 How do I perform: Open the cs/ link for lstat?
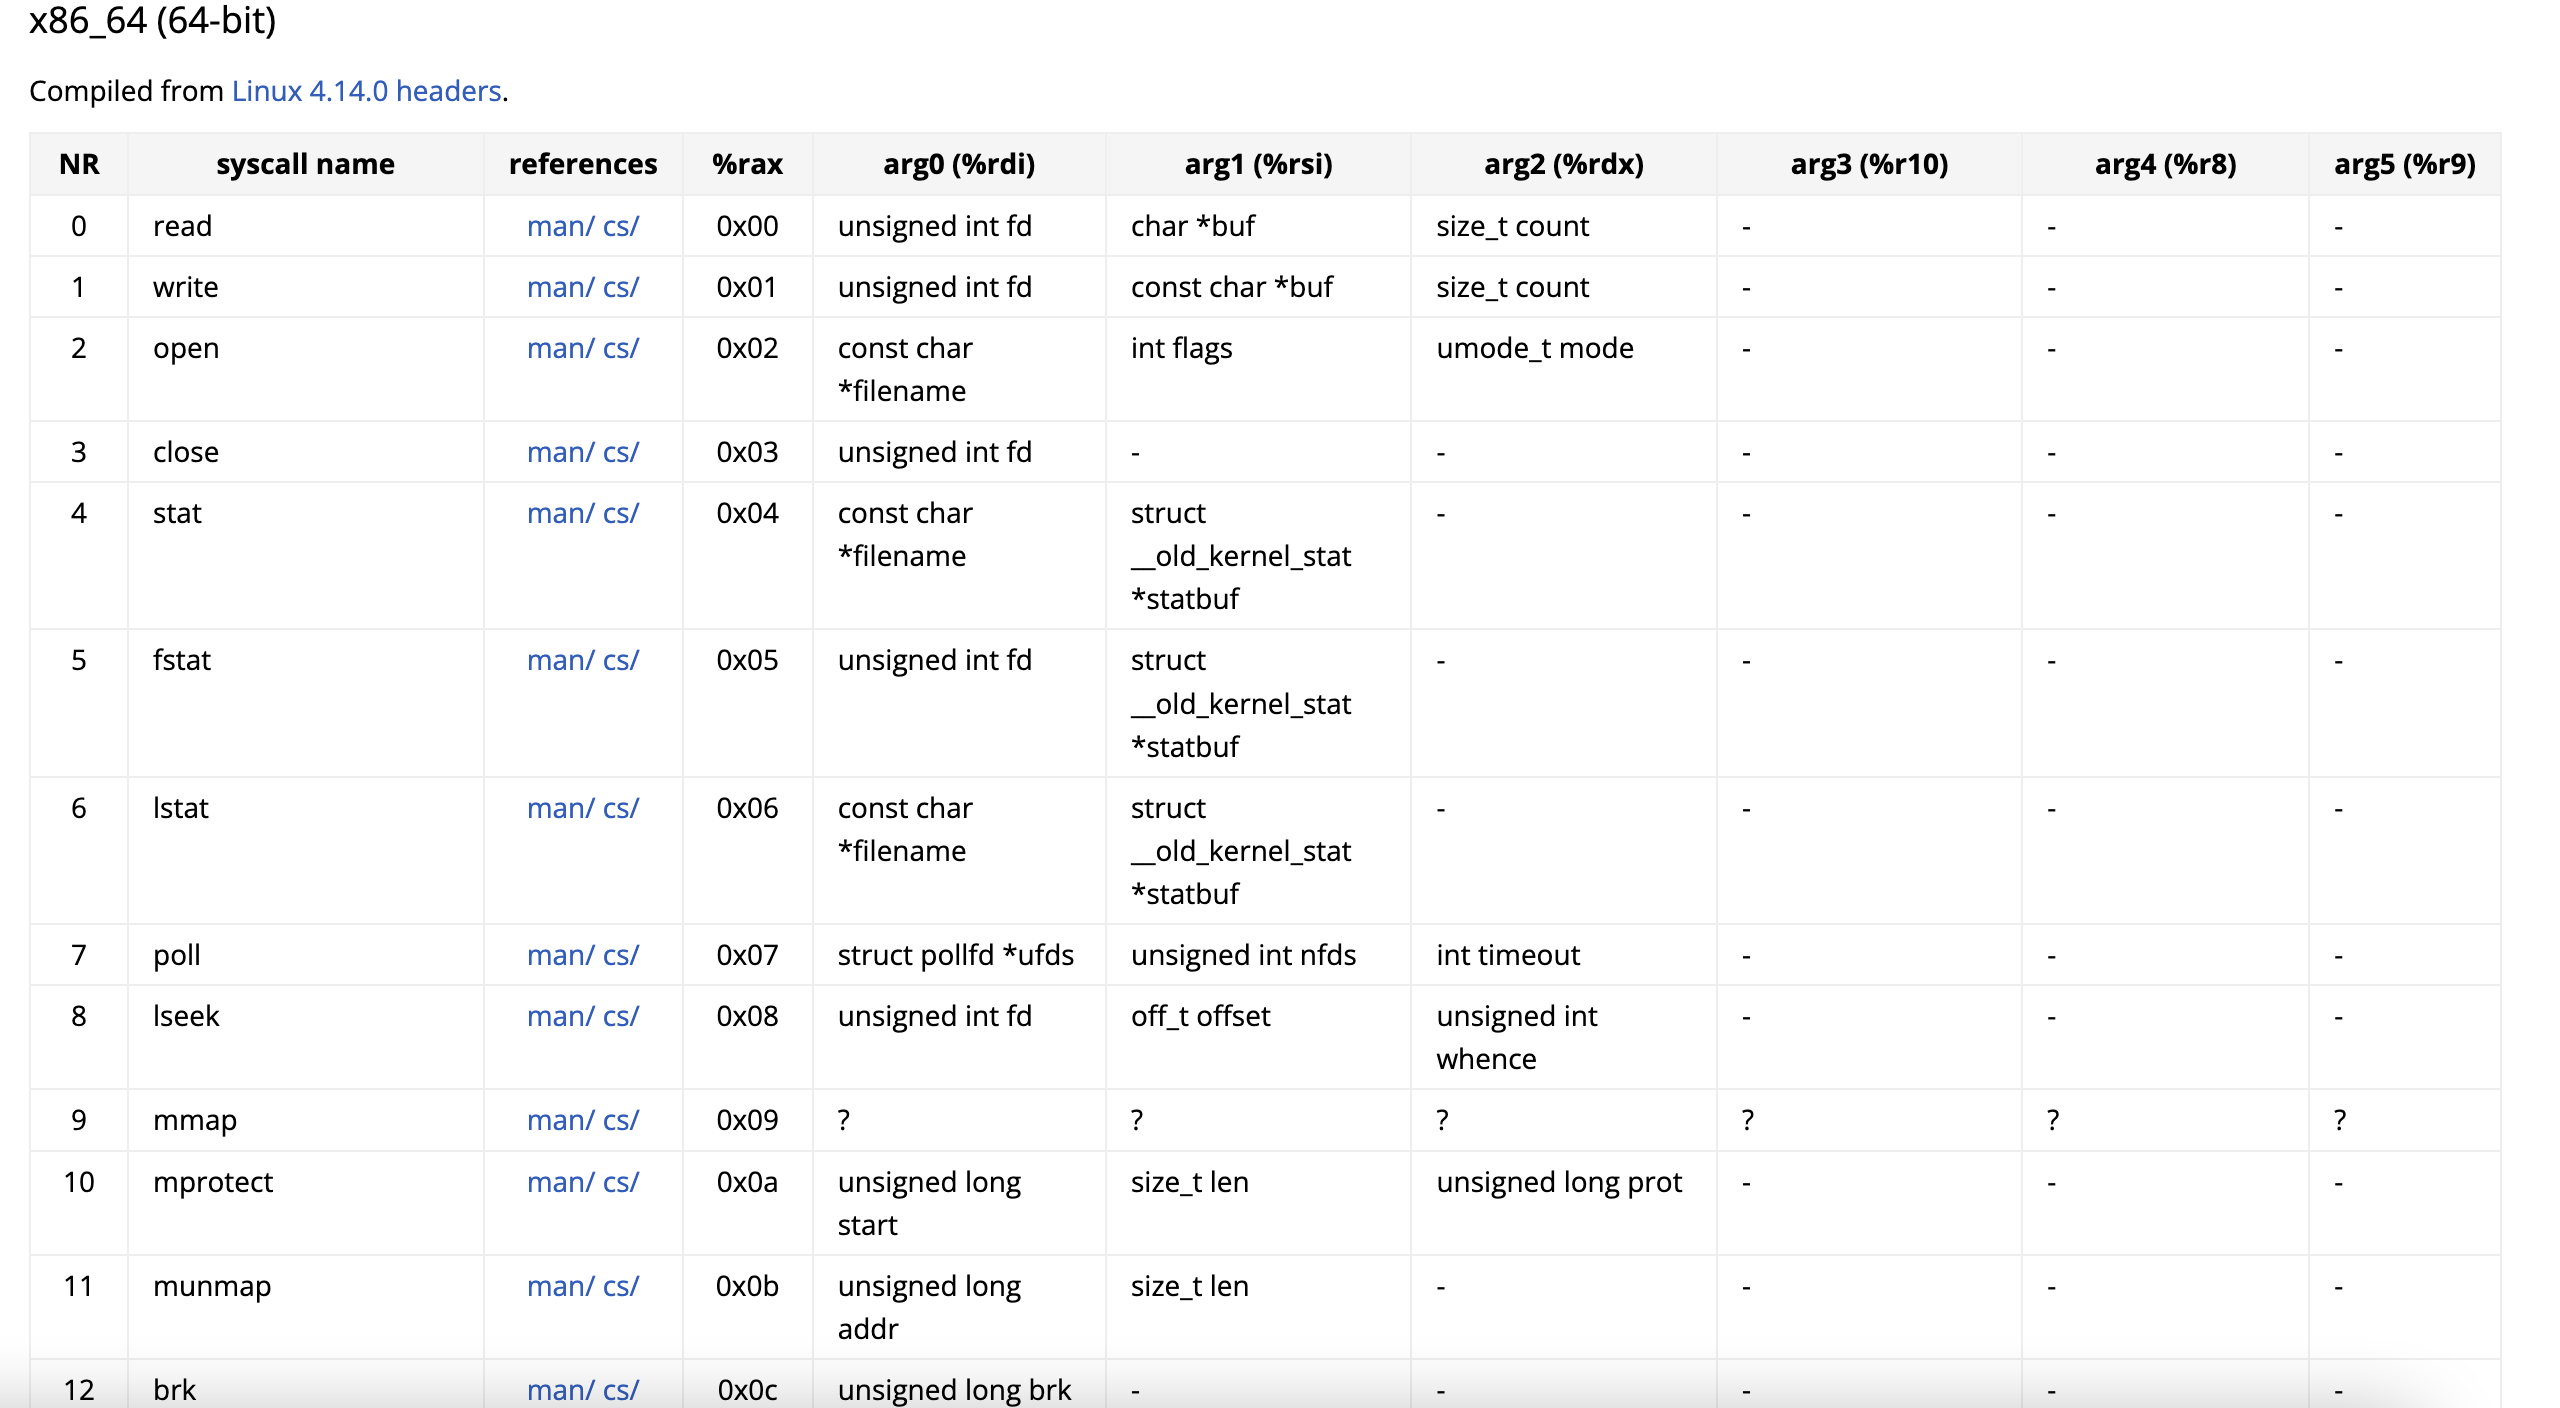point(620,808)
